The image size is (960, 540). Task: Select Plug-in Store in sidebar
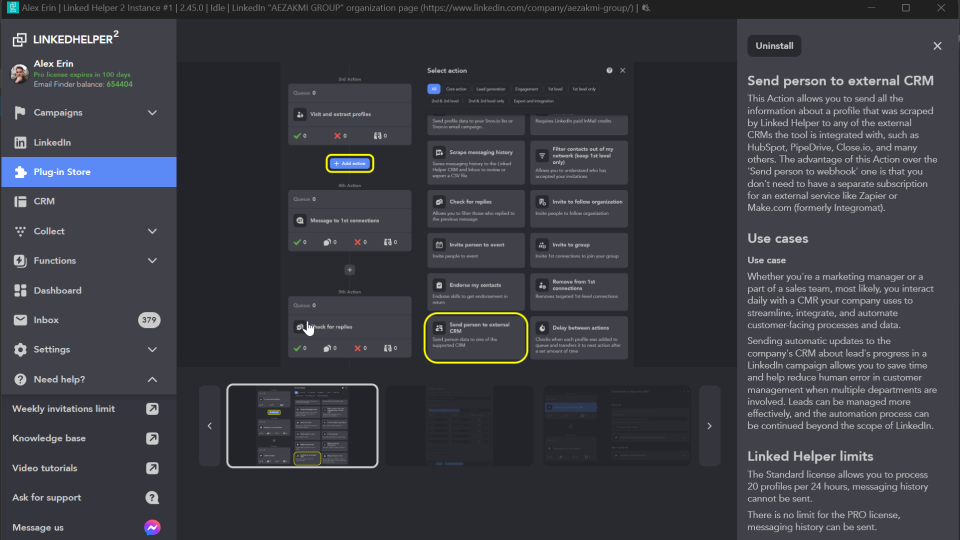[x=88, y=172]
